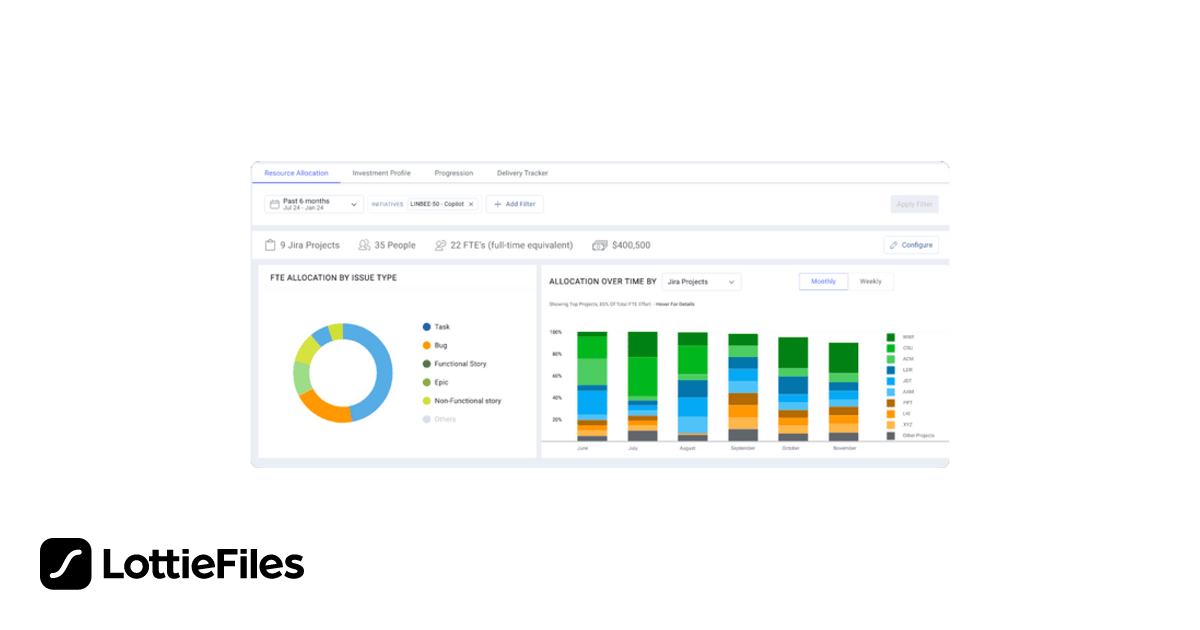Expand the Initiatives filter options

[x=386, y=204]
